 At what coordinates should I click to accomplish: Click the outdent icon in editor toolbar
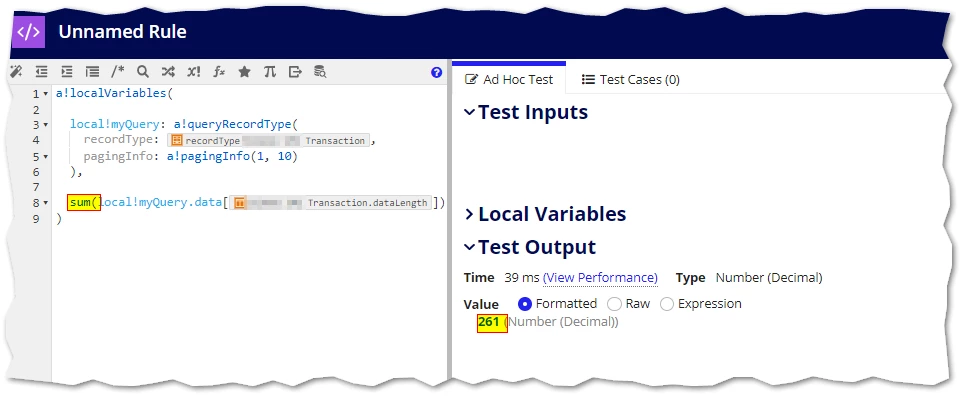[42, 72]
